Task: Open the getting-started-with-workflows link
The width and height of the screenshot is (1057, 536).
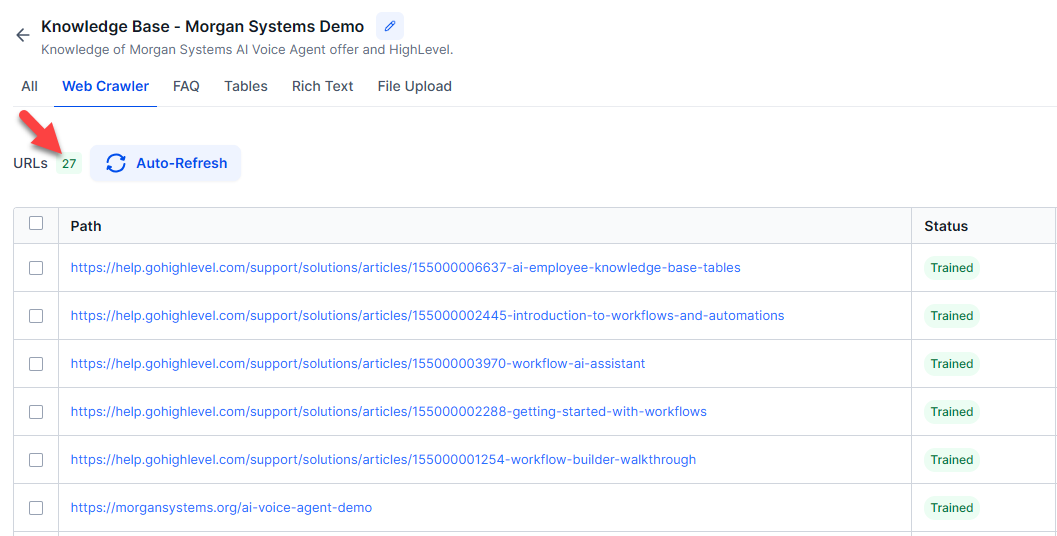Action: coord(389,411)
